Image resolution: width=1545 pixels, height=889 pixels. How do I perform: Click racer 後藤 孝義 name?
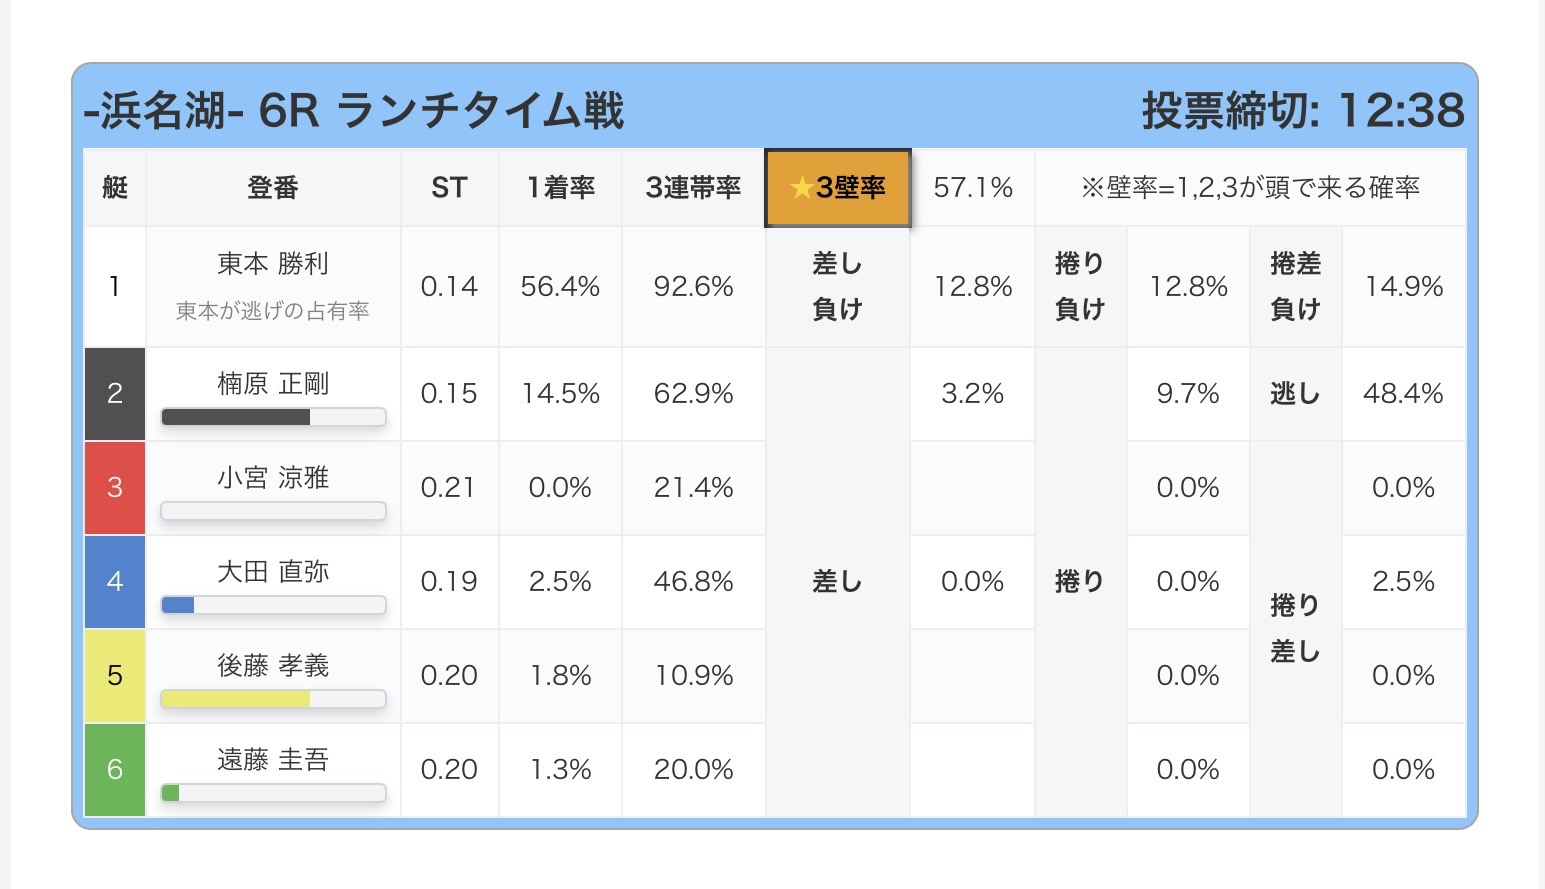coord(273,666)
